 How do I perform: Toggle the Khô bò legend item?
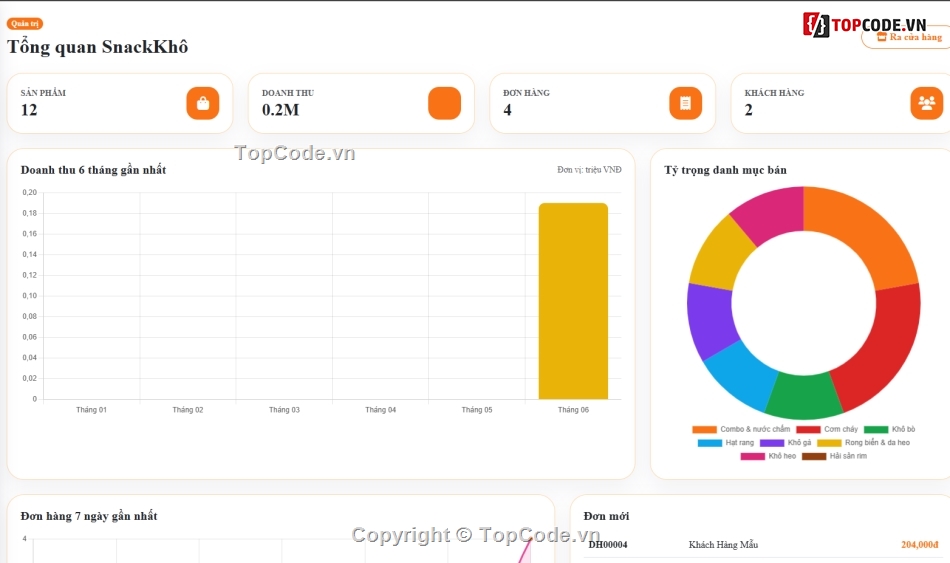[x=889, y=429]
